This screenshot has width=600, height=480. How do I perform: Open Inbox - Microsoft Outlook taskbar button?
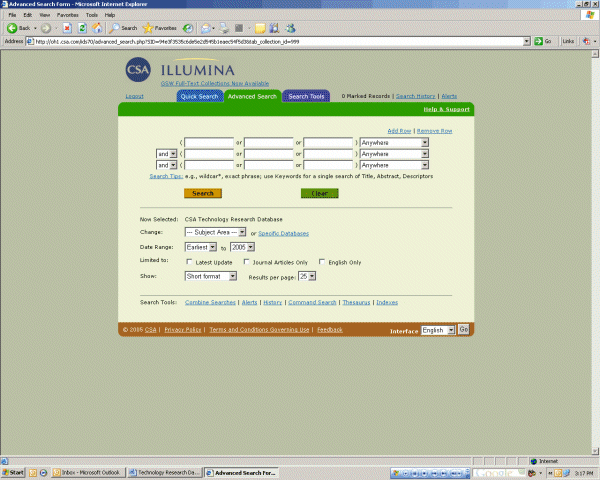(88, 472)
